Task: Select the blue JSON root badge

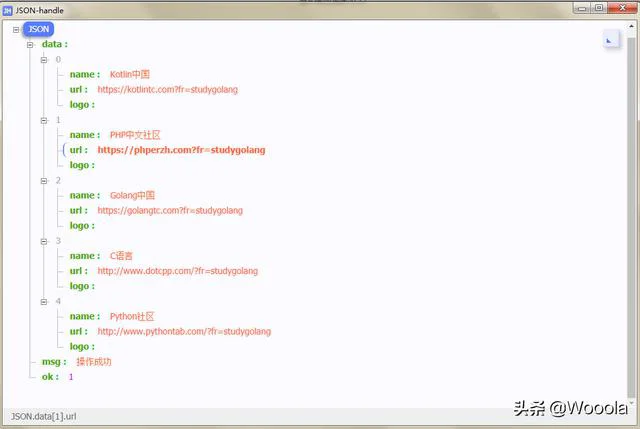Action: [38, 29]
